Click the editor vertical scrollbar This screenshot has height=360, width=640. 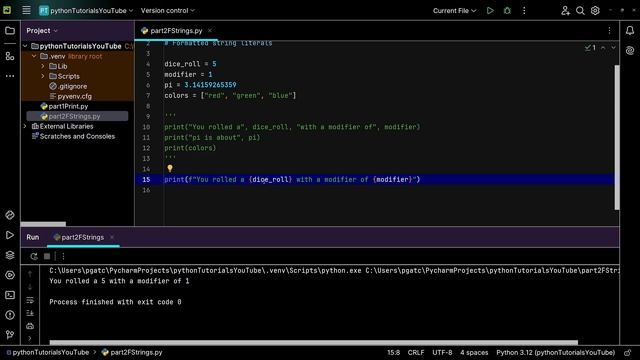point(617,138)
